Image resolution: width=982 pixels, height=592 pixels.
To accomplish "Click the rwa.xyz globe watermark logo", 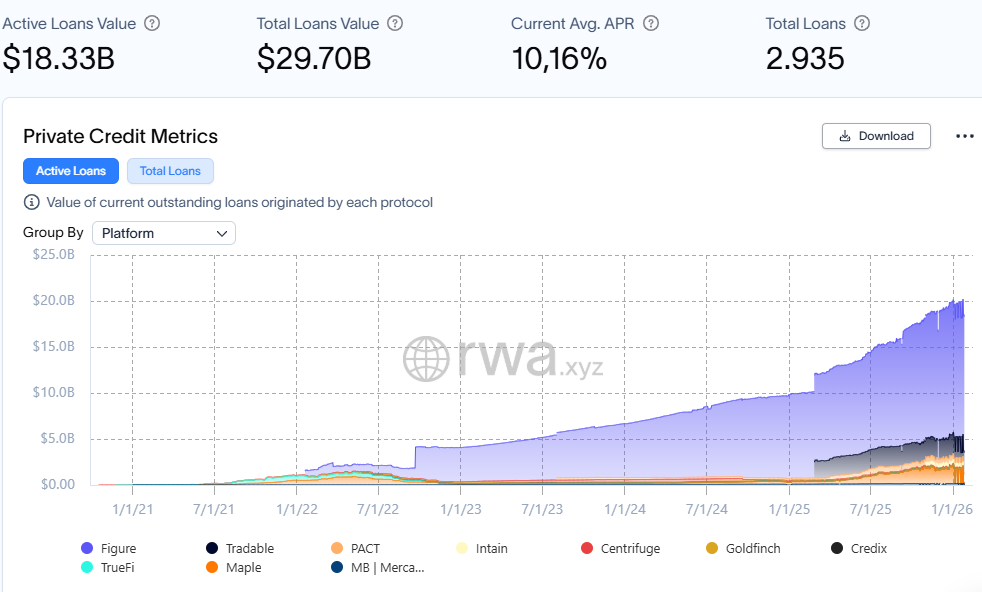I will pos(426,358).
